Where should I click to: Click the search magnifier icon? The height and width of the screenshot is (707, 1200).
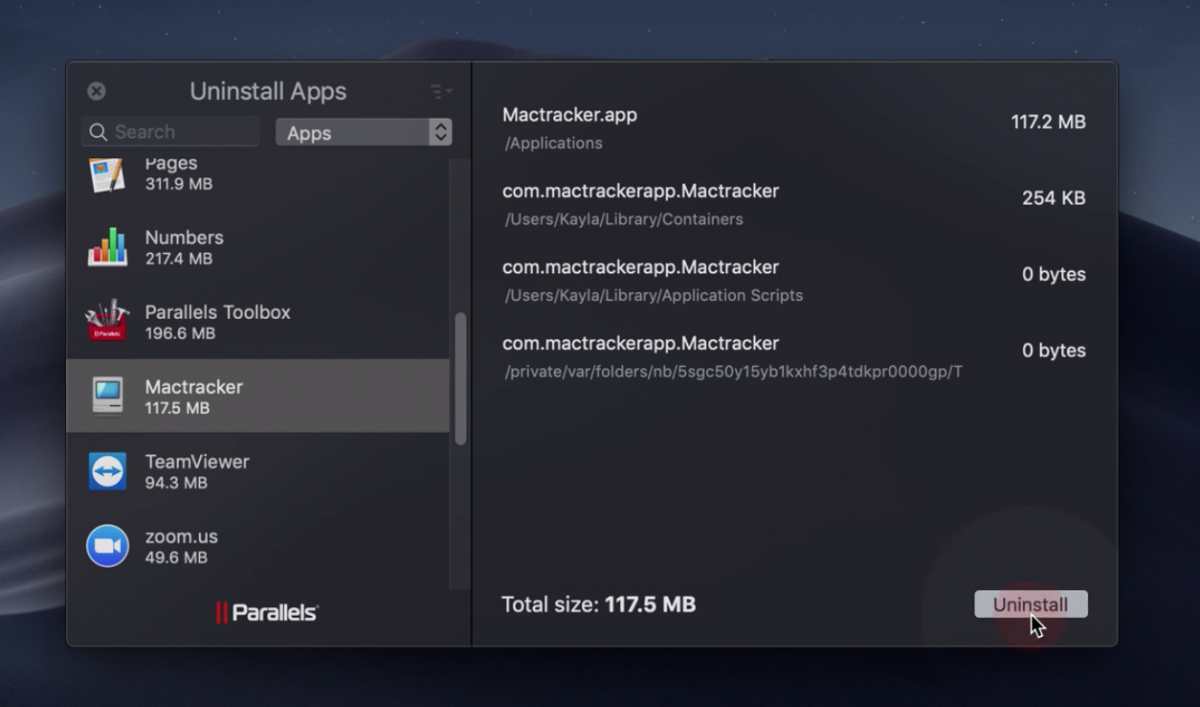98,132
